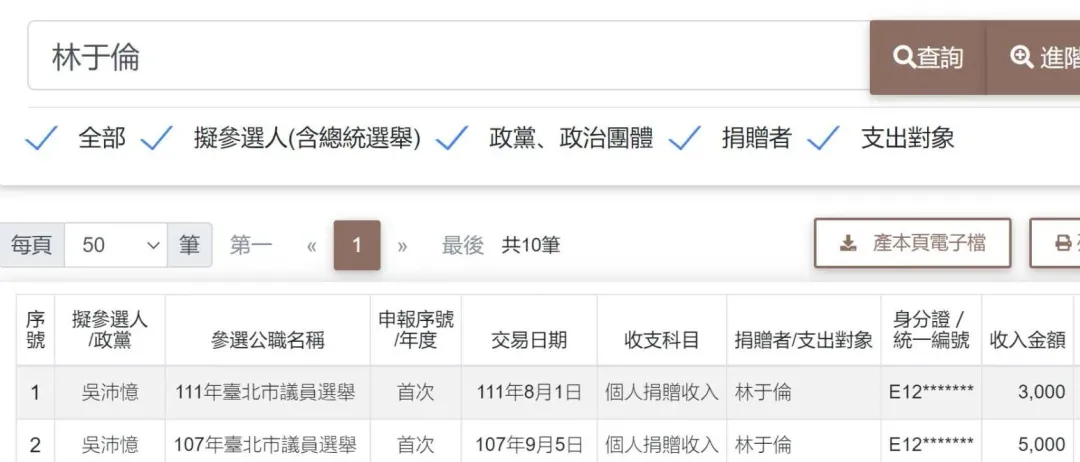The height and width of the screenshot is (462, 1080).
Task: Click the 111年8月1日 date cell
Action: pos(529,392)
